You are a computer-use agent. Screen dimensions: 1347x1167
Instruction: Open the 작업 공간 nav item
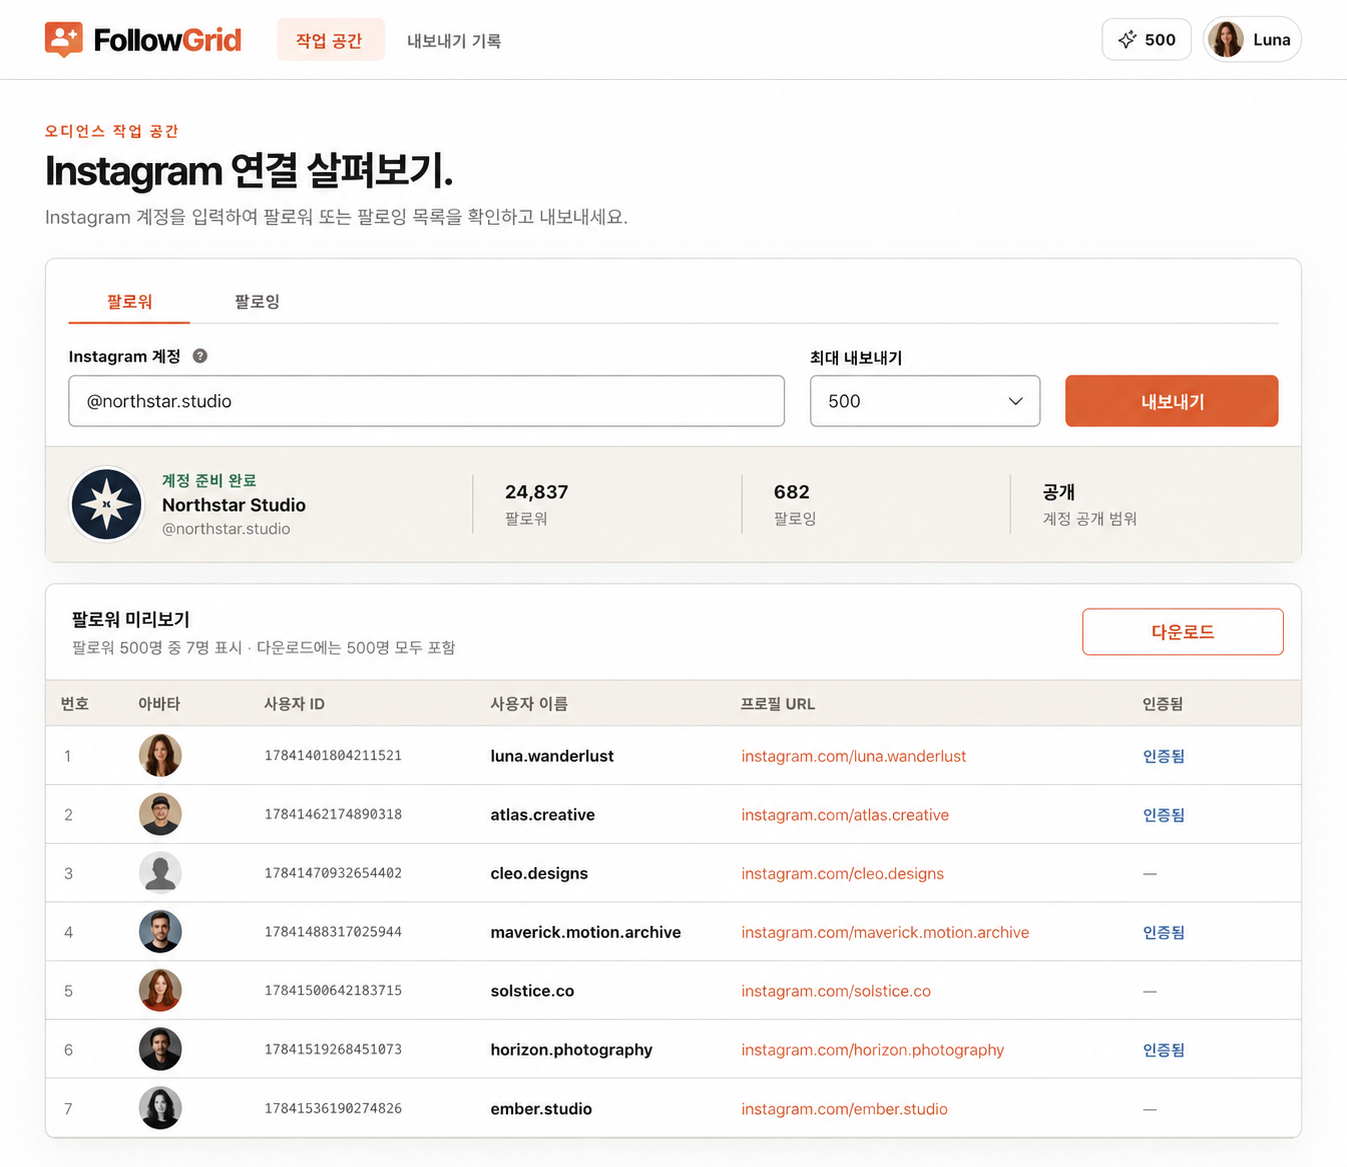330,40
